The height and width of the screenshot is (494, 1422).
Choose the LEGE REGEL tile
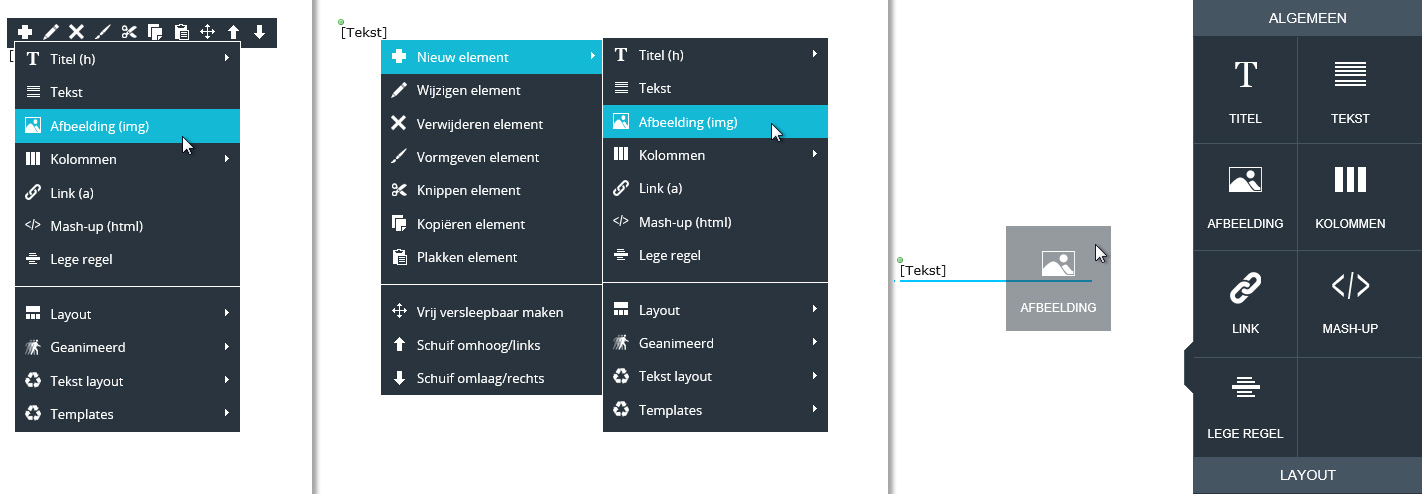(x=1245, y=407)
